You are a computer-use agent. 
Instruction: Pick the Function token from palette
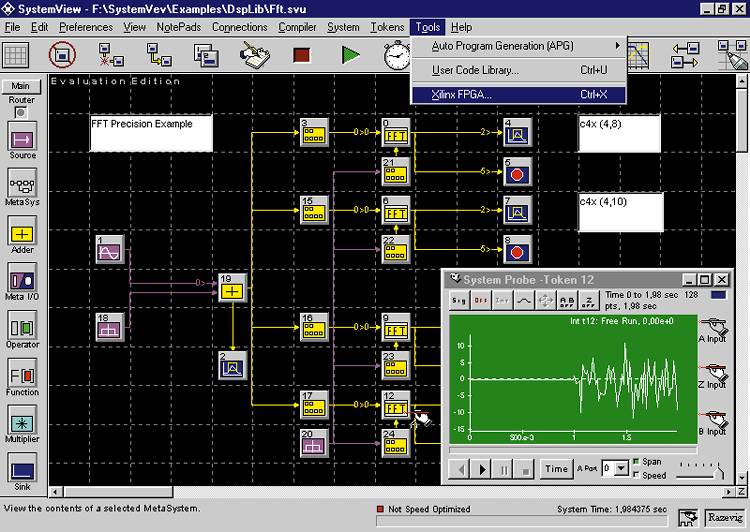pyautogui.click(x=22, y=375)
